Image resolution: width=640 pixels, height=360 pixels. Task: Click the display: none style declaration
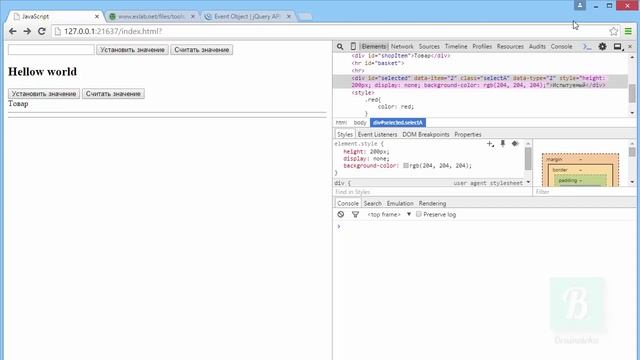tap(366, 158)
